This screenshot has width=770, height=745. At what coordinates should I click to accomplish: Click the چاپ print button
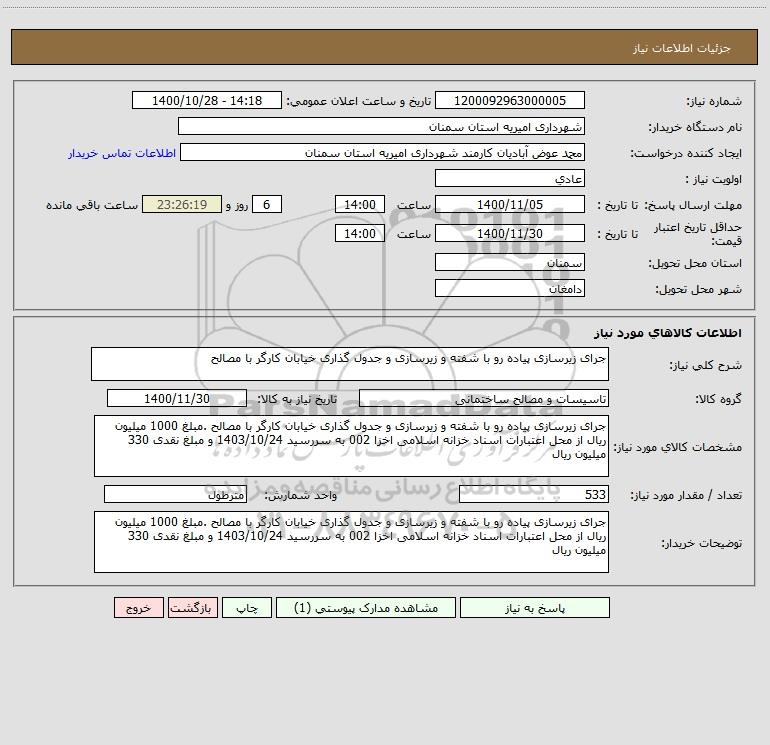247,608
